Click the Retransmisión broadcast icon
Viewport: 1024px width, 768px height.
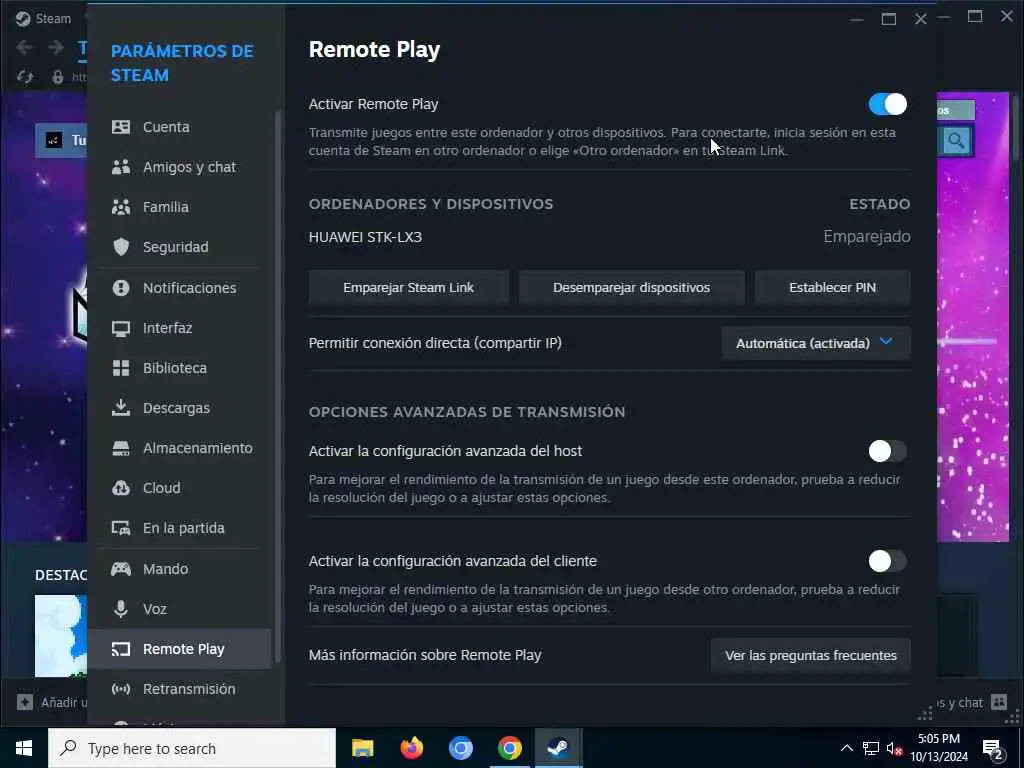click(x=121, y=689)
